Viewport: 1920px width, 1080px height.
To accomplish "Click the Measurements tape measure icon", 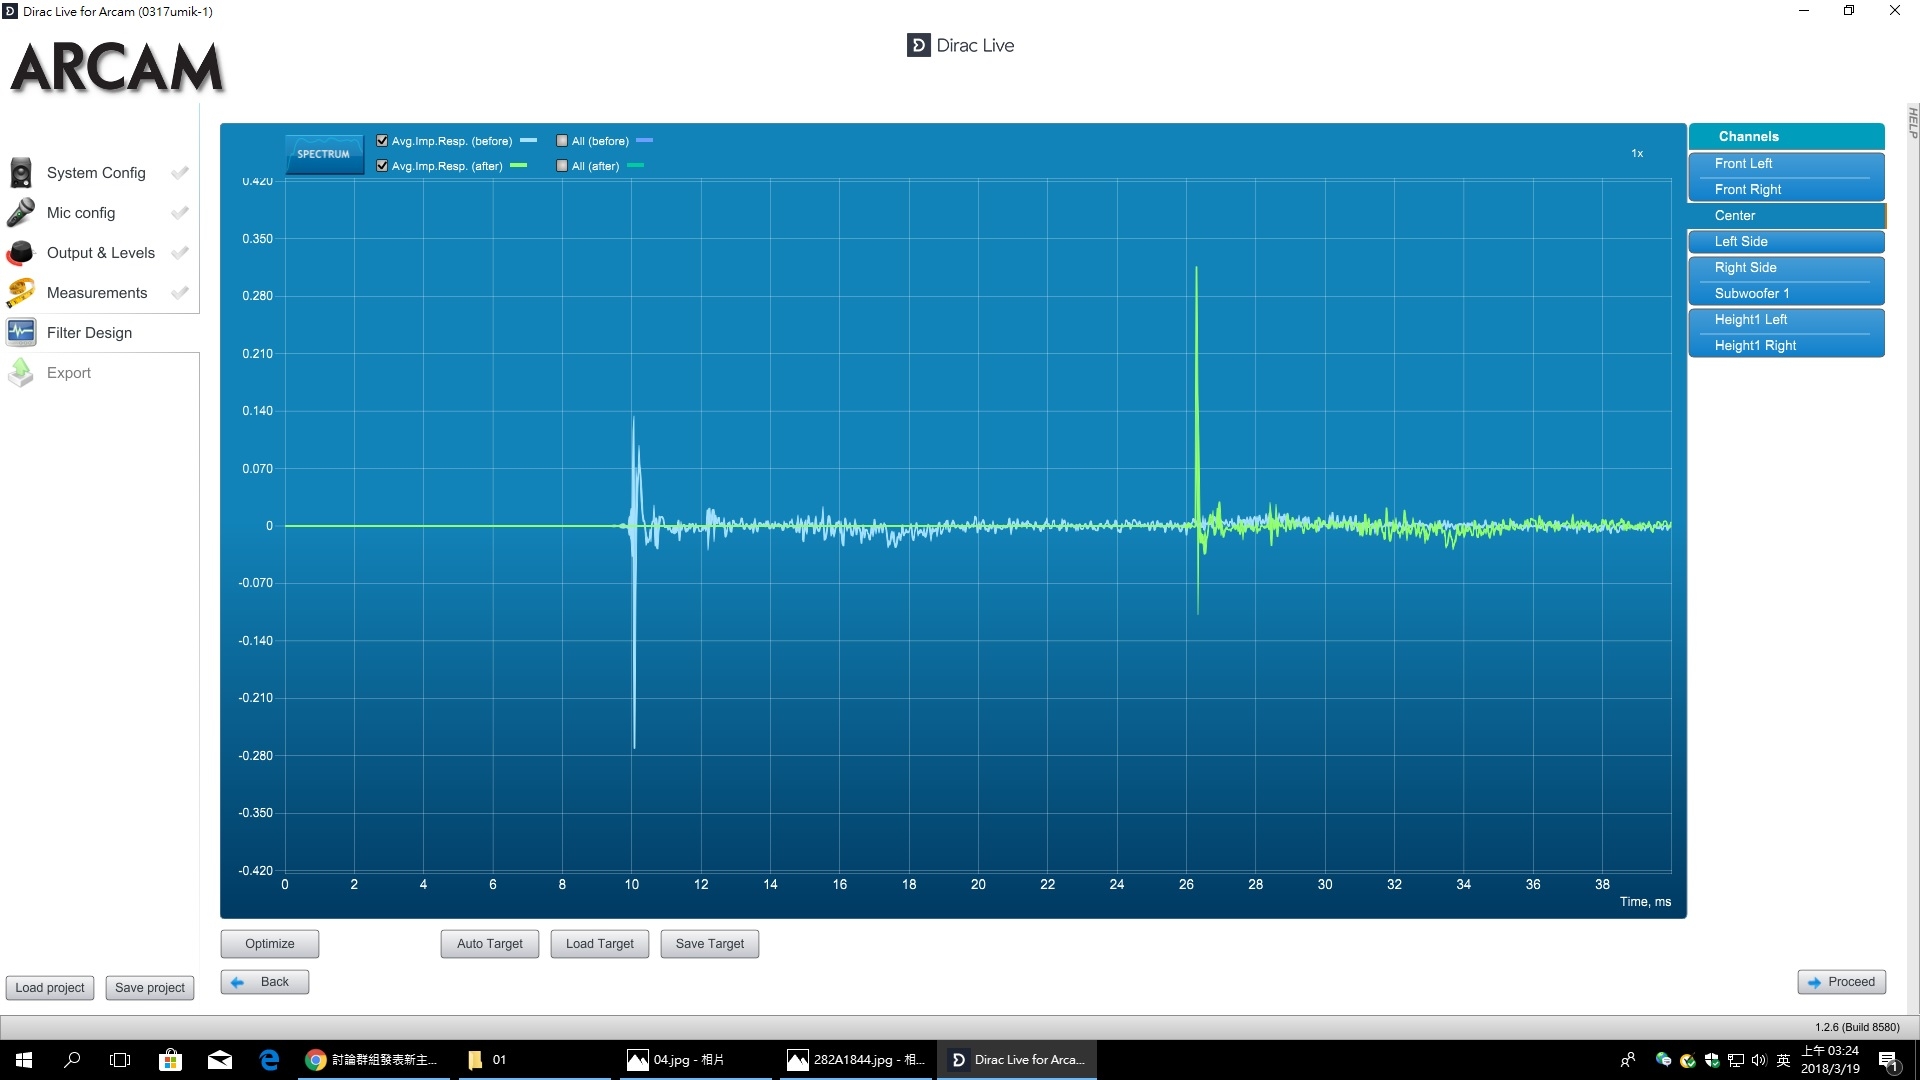I will pyautogui.click(x=20, y=293).
